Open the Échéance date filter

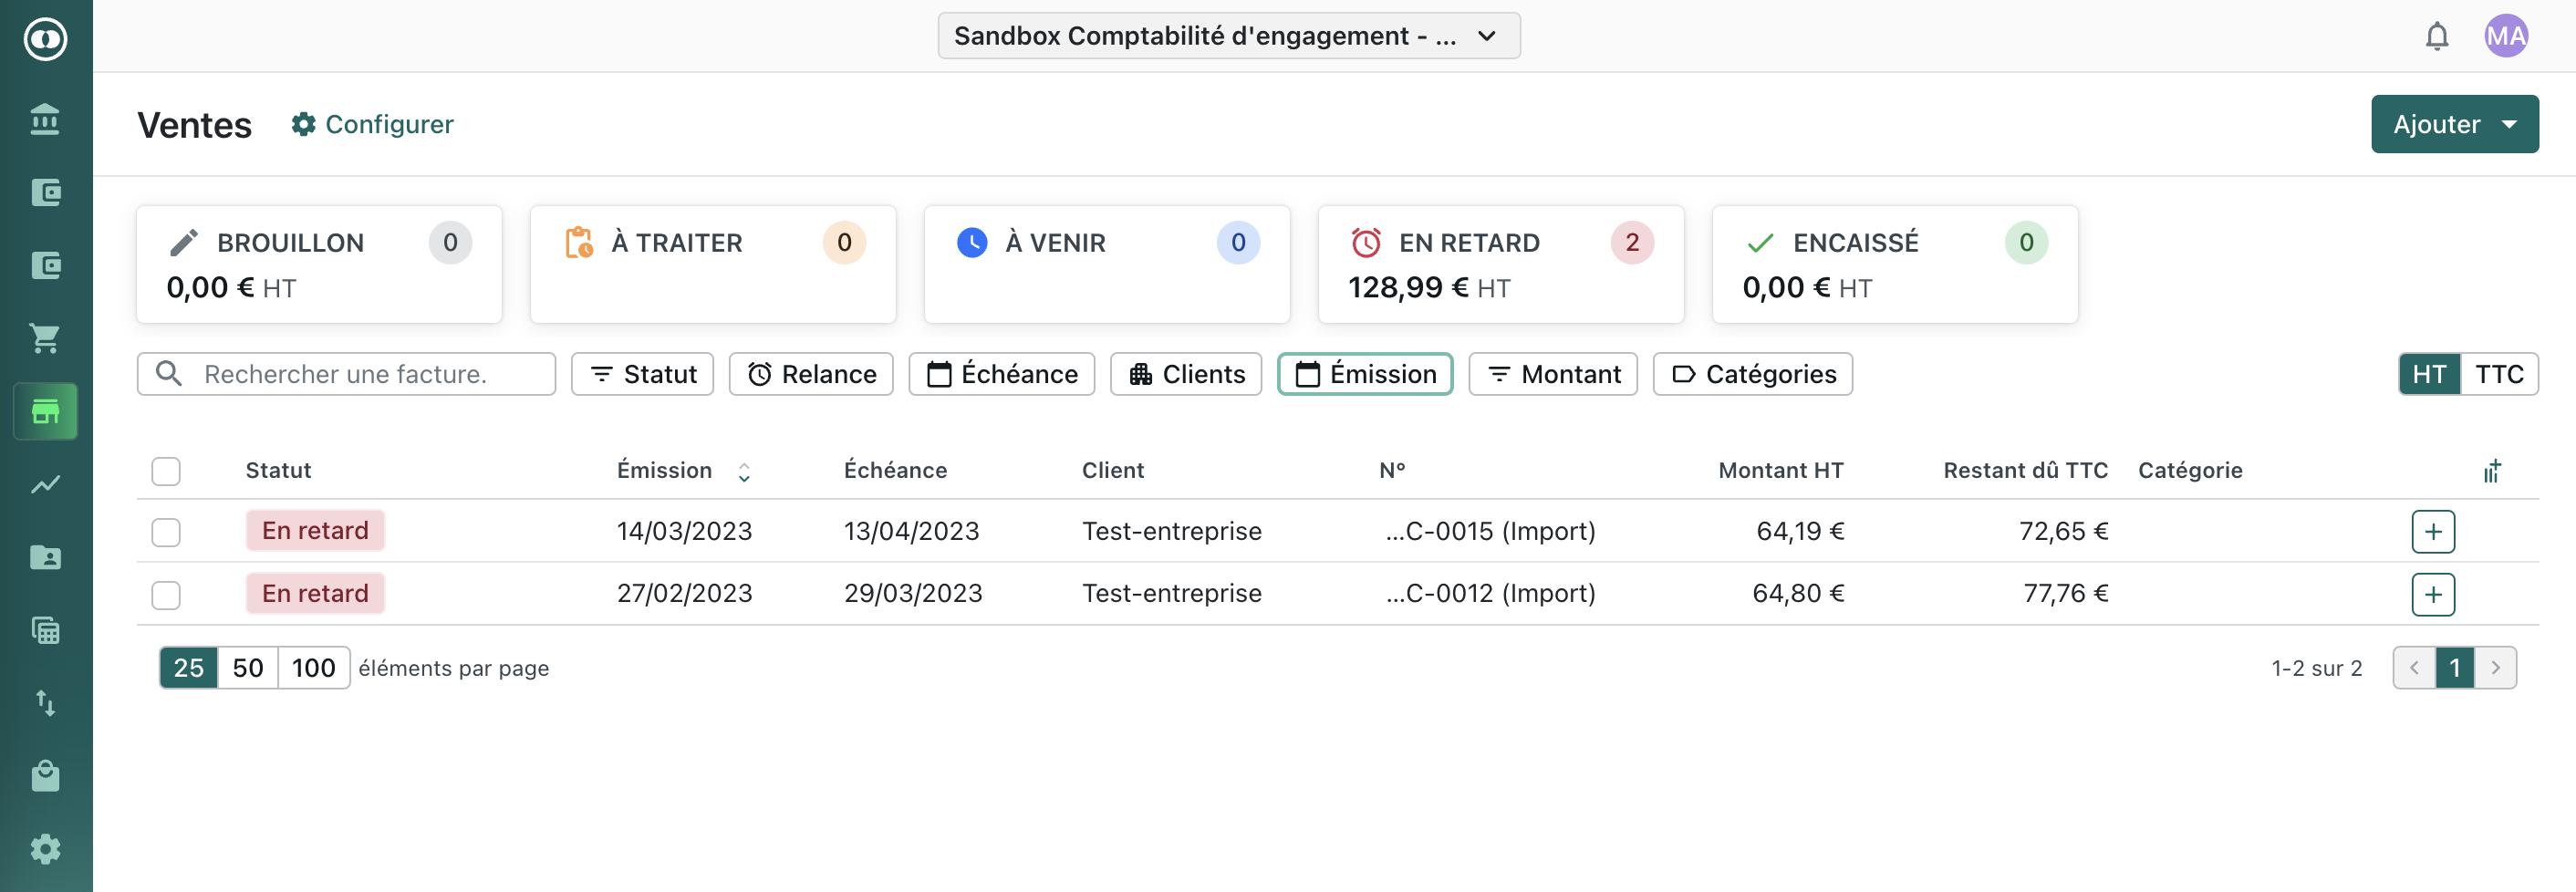pyautogui.click(x=1002, y=374)
